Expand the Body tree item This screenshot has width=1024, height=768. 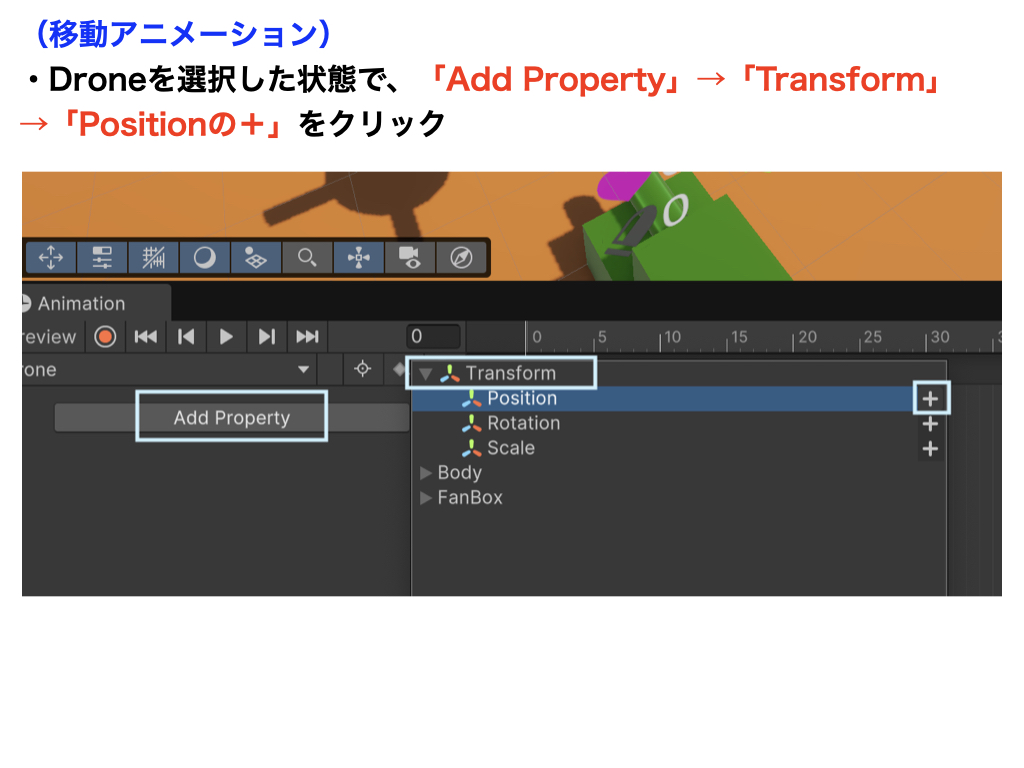click(x=427, y=473)
